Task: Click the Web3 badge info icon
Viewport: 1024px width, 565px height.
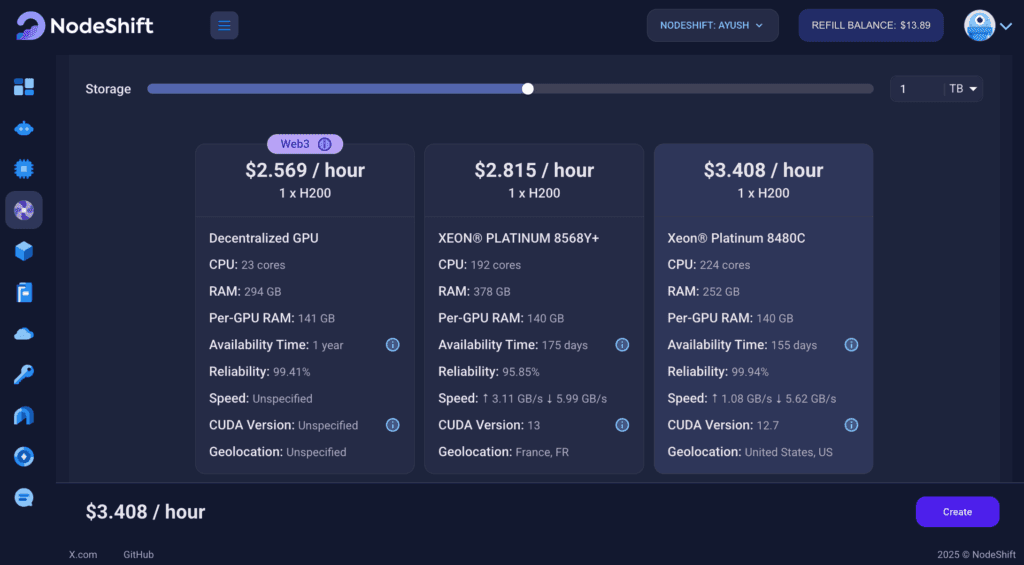Action: coord(324,144)
